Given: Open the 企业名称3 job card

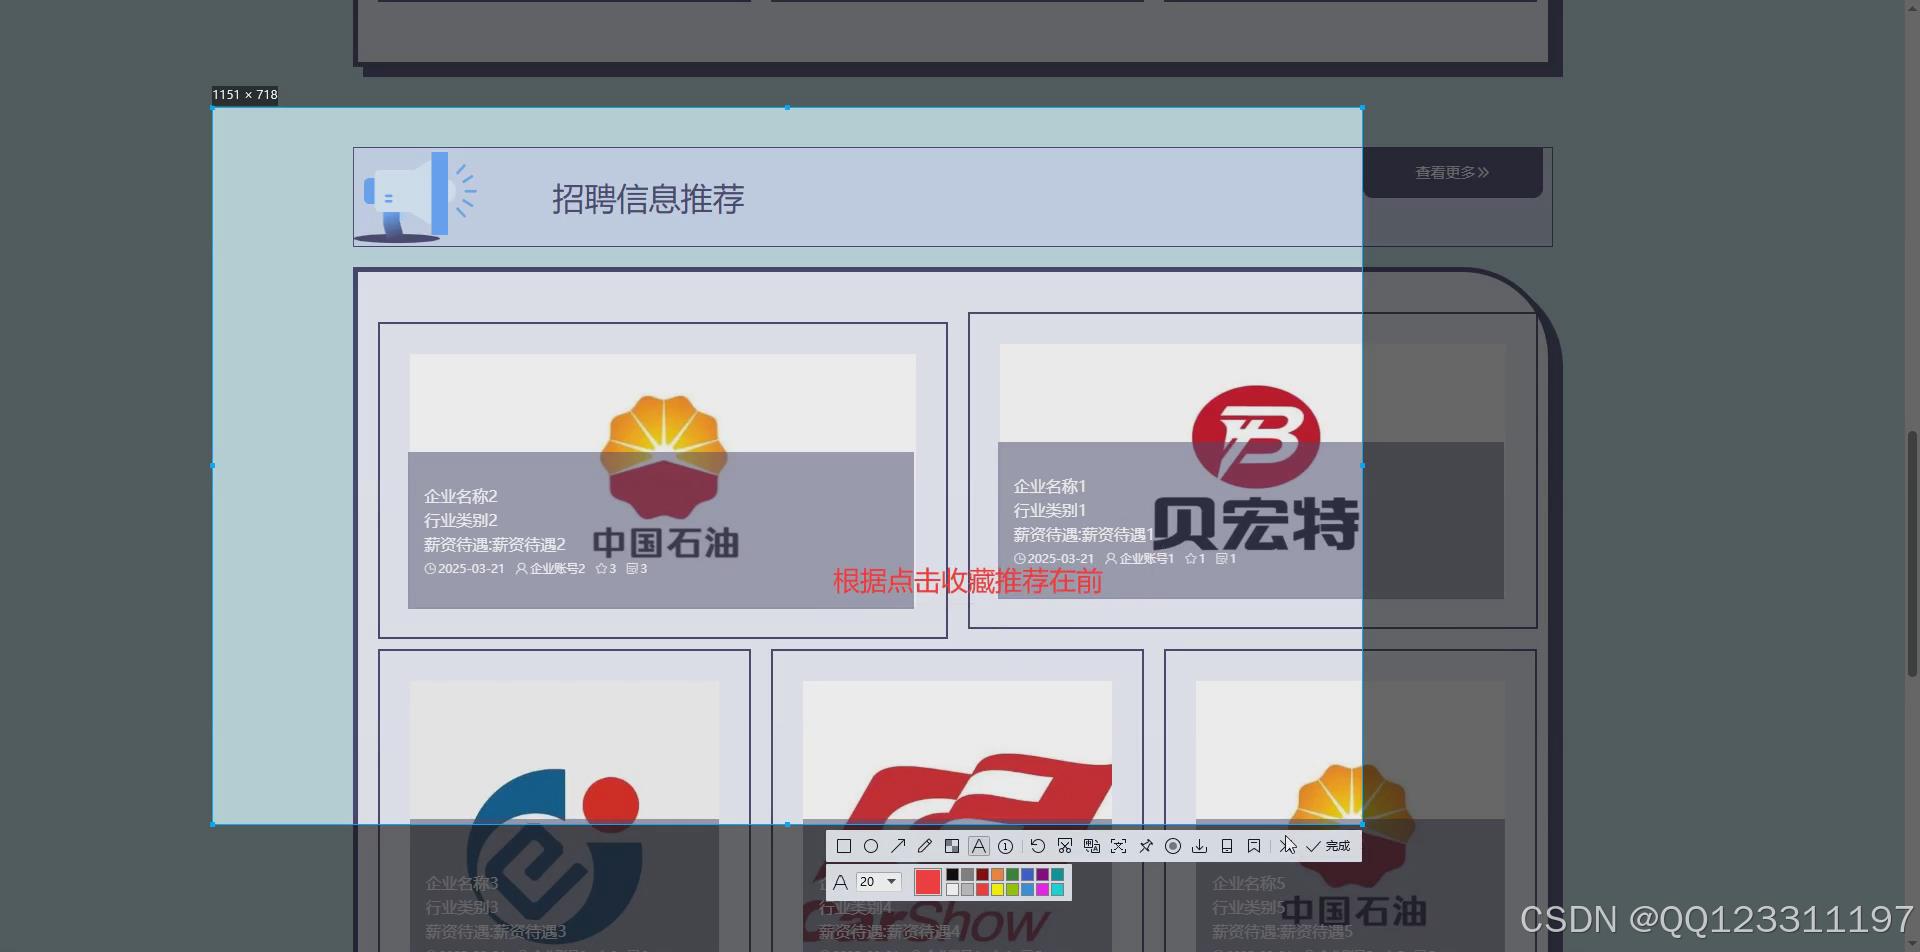Looking at the screenshot, I should (x=564, y=800).
